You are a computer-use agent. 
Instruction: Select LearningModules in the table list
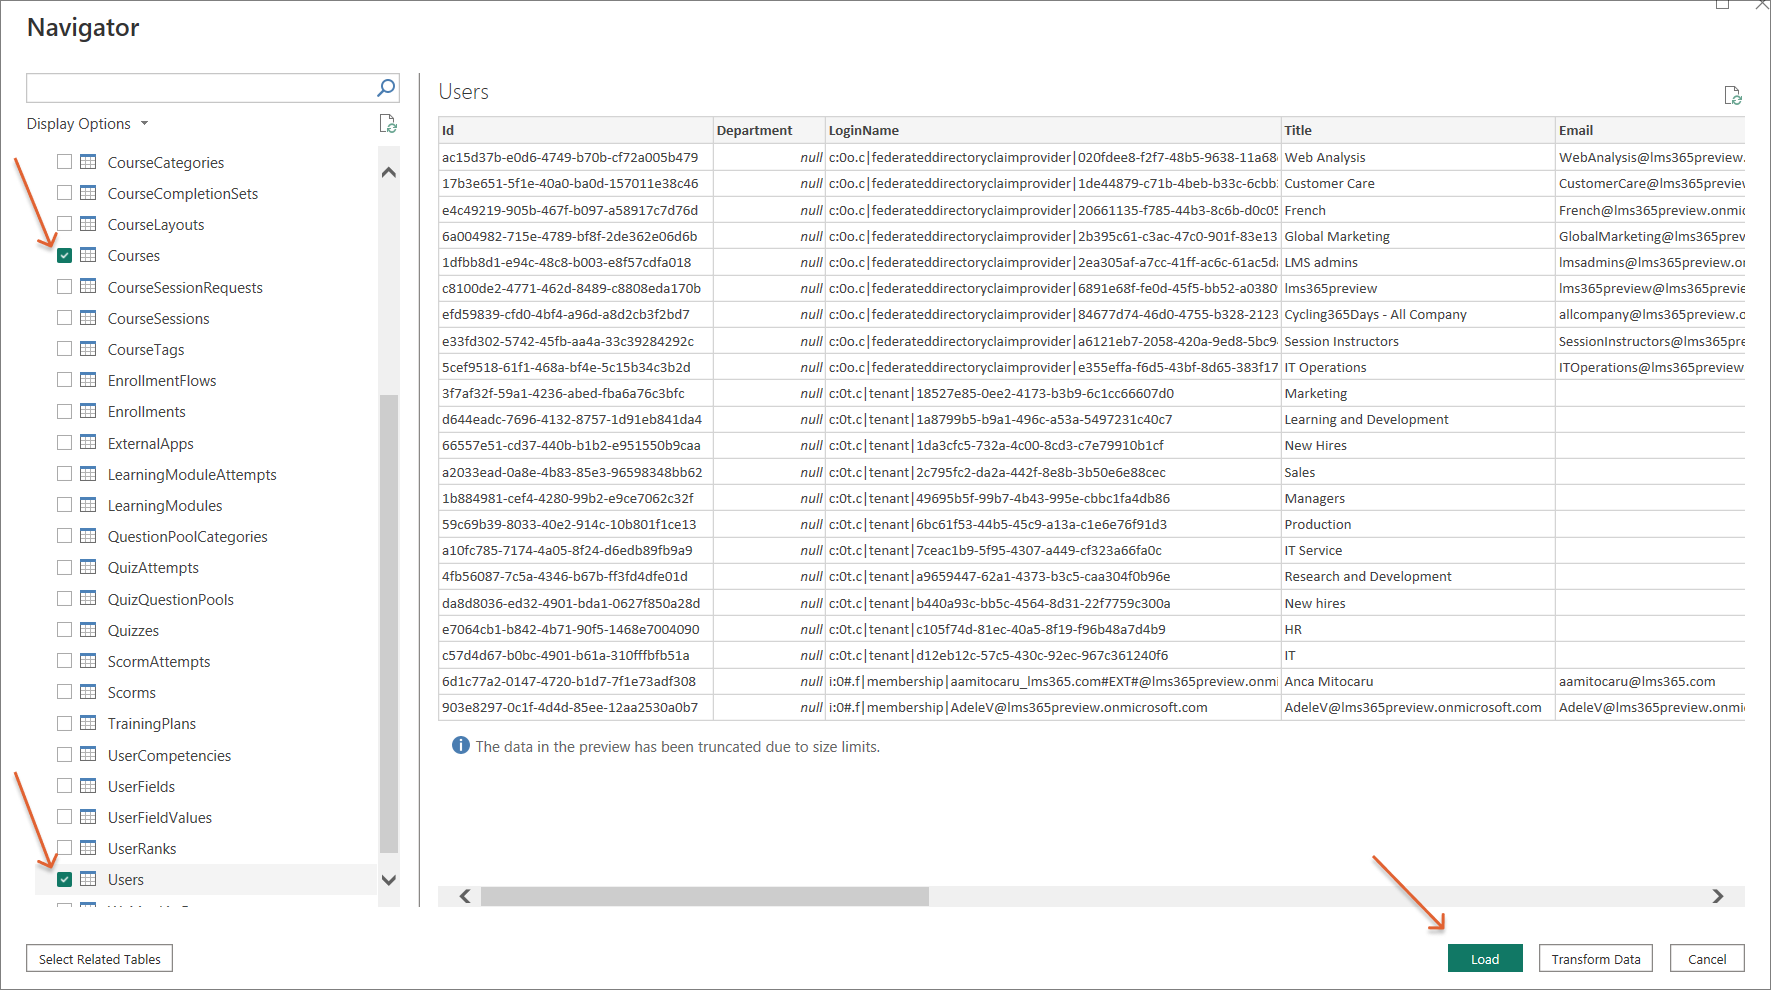tap(165, 505)
